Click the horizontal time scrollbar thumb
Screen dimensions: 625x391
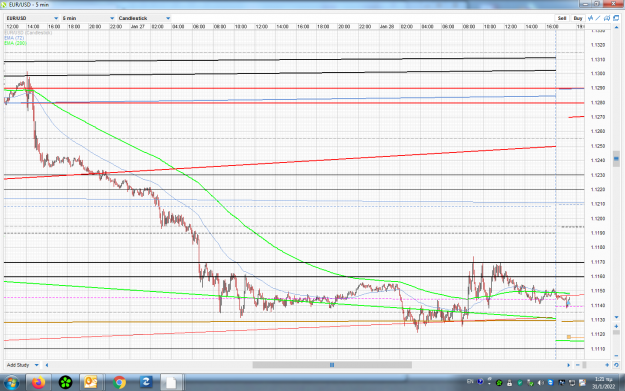pyautogui.click(x=332, y=365)
